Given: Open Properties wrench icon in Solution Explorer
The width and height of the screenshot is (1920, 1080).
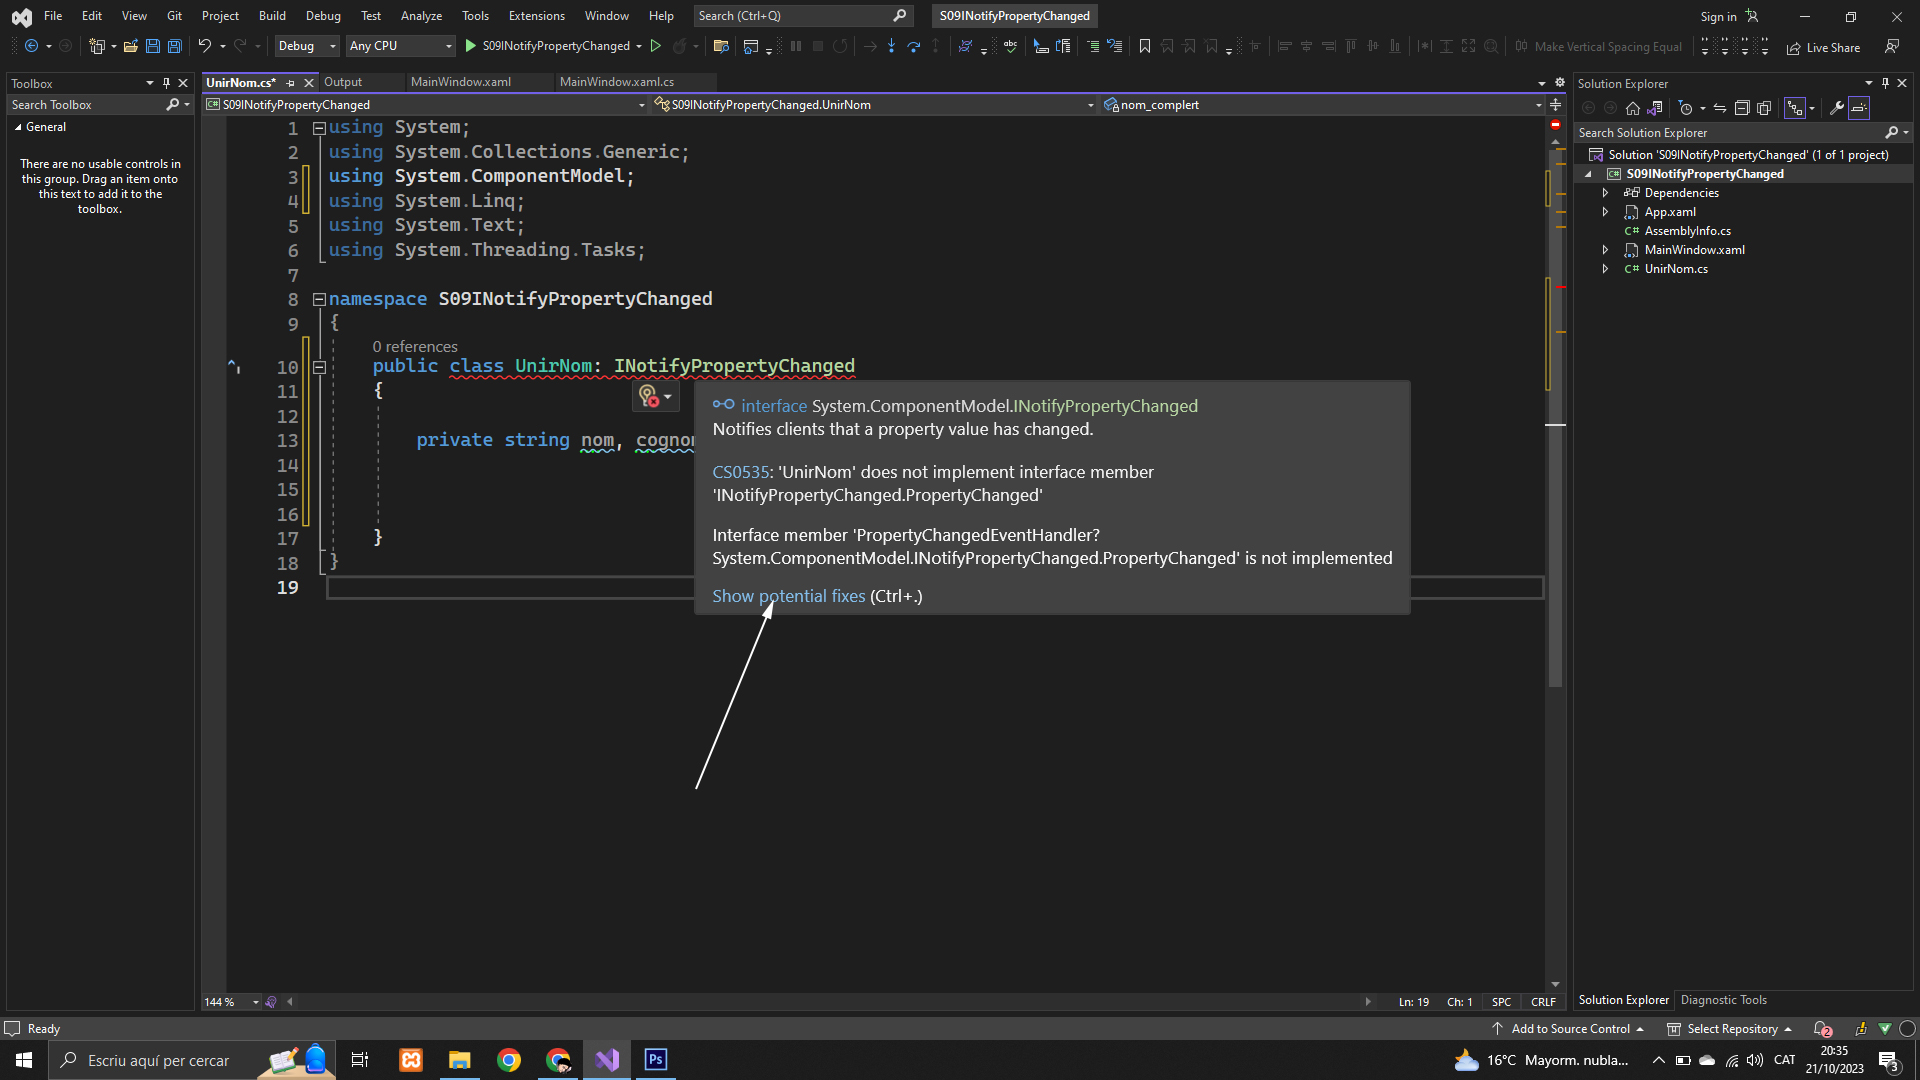Looking at the screenshot, I should coord(1836,108).
